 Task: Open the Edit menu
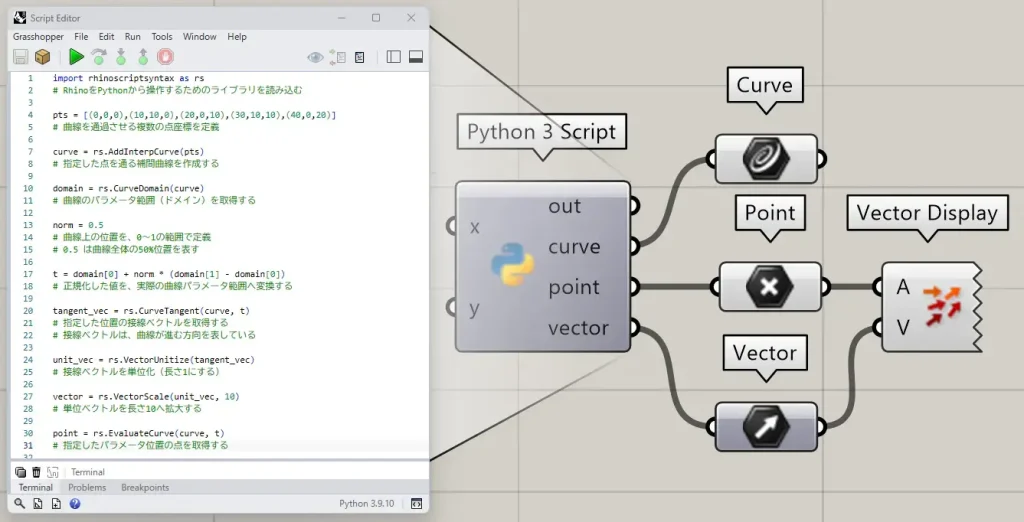(x=106, y=37)
